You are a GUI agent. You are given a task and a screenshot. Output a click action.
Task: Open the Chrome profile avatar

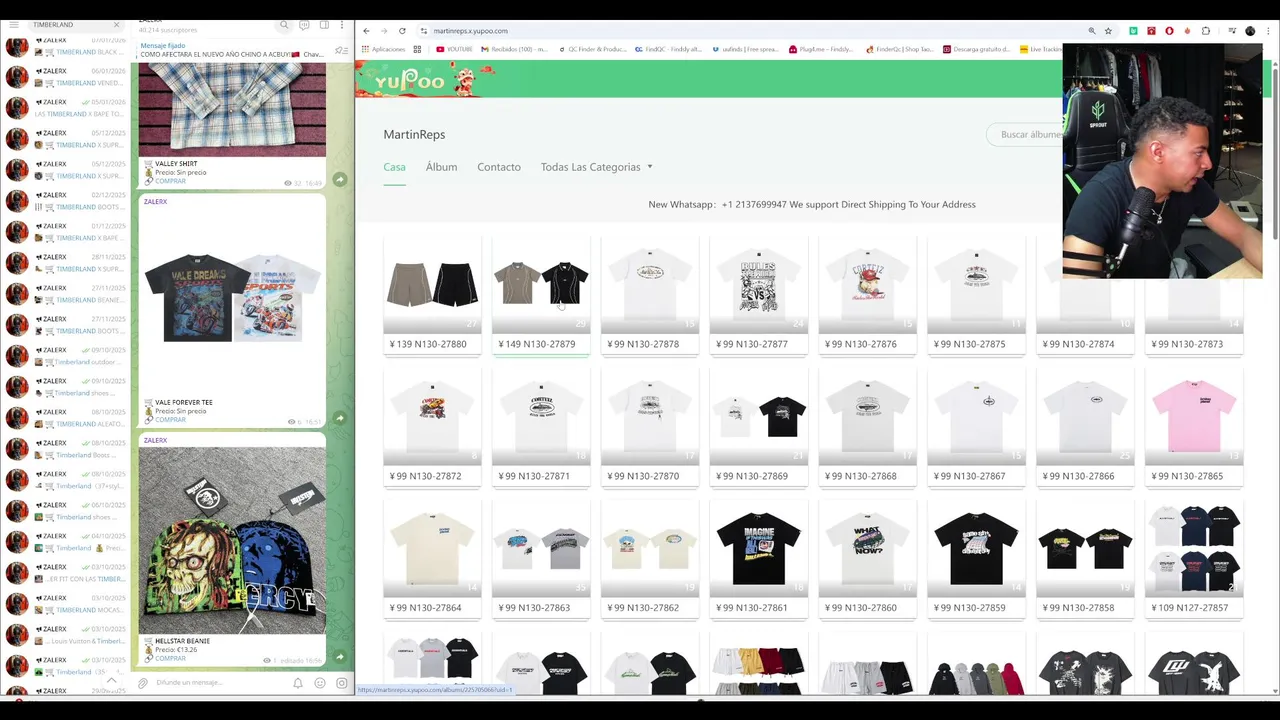coord(1250,31)
